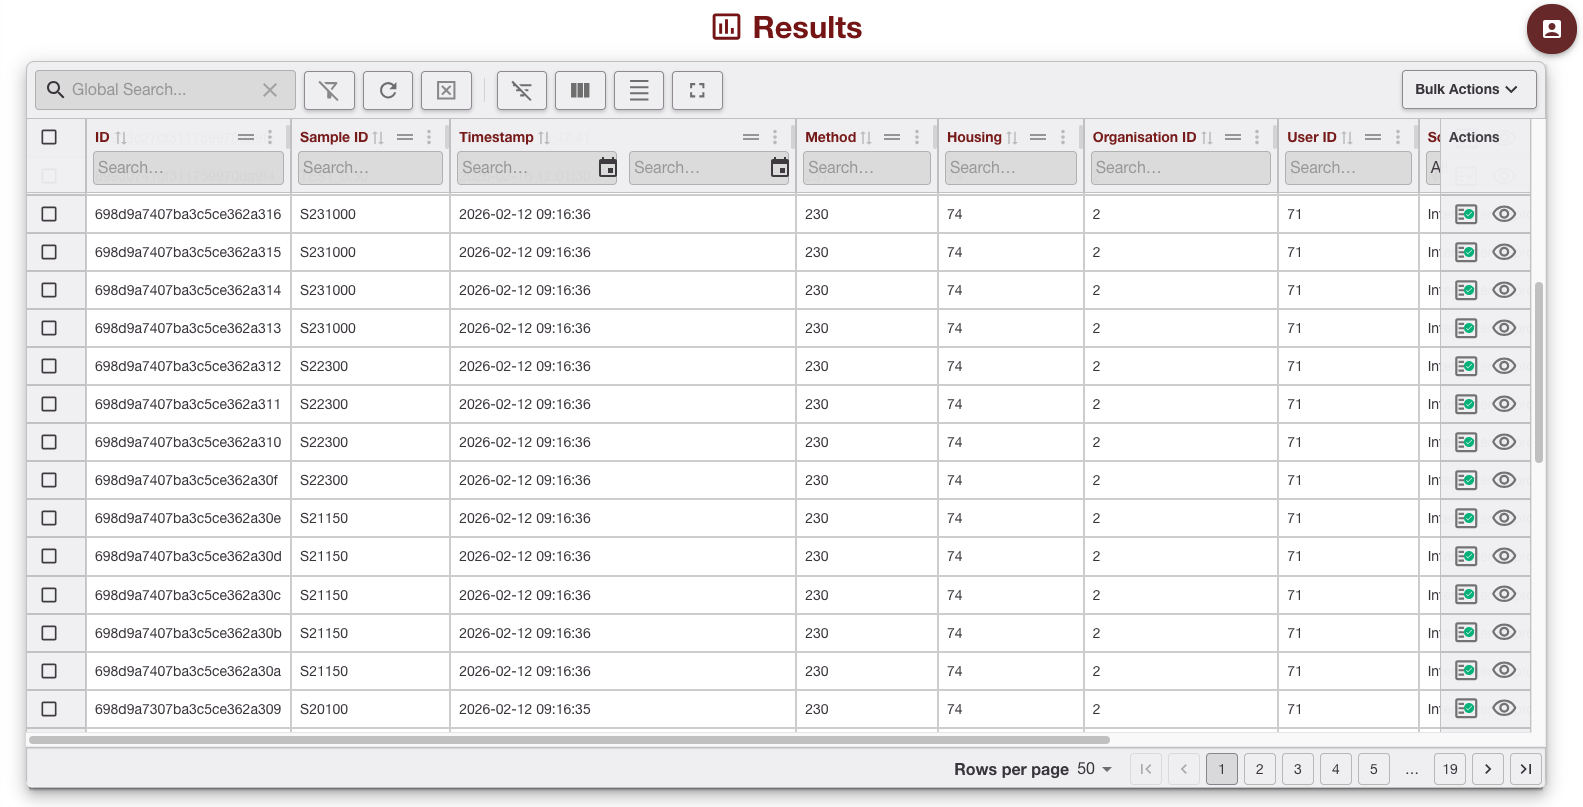
Task: Sort by the User ID column
Action: [x=1347, y=138]
